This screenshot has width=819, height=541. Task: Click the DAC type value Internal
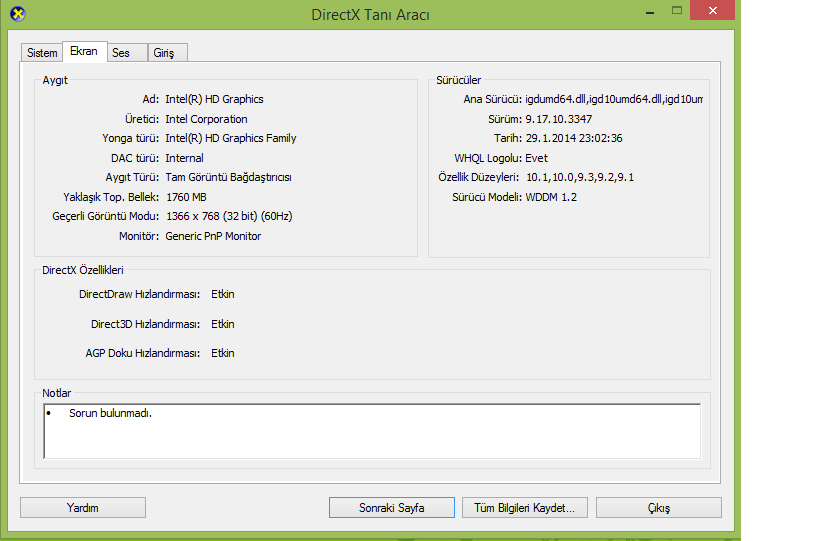click(184, 158)
